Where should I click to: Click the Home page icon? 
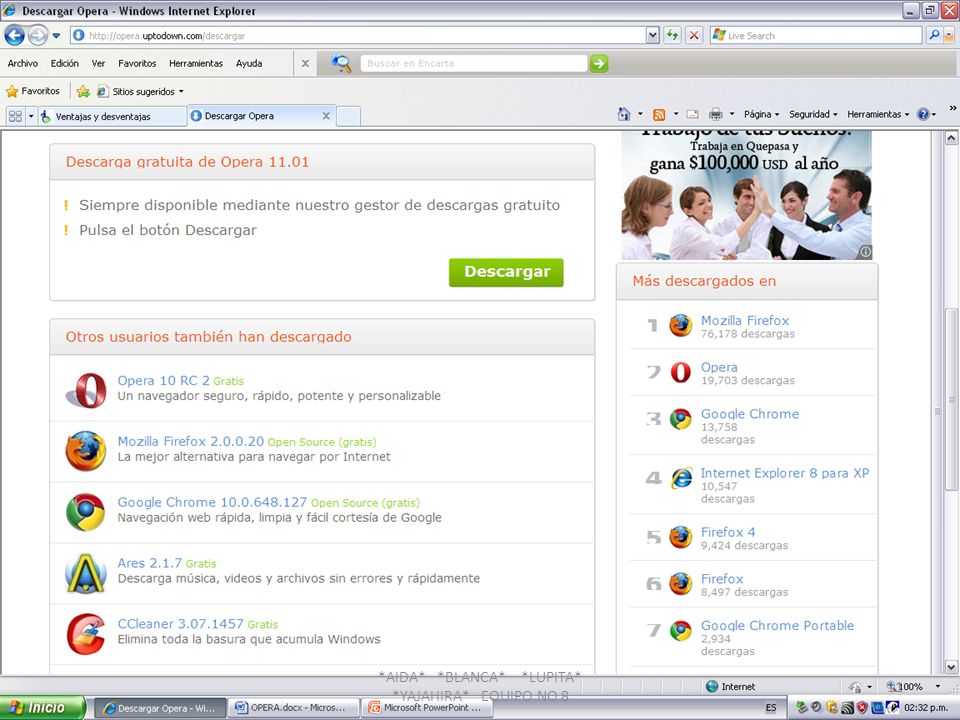(624, 114)
